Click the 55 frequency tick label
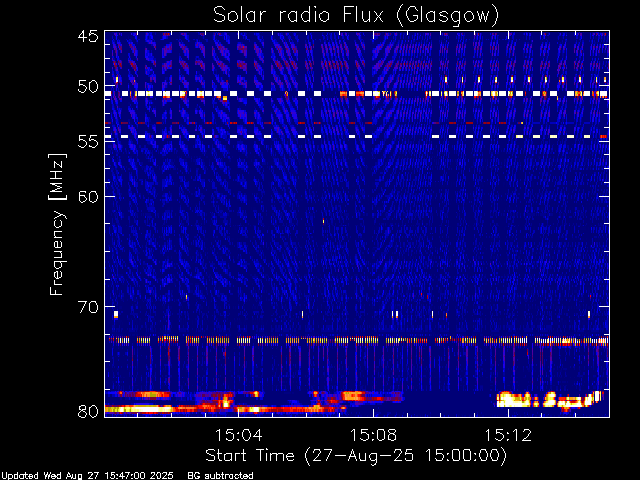This screenshot has height=480, width=640. 88,141
